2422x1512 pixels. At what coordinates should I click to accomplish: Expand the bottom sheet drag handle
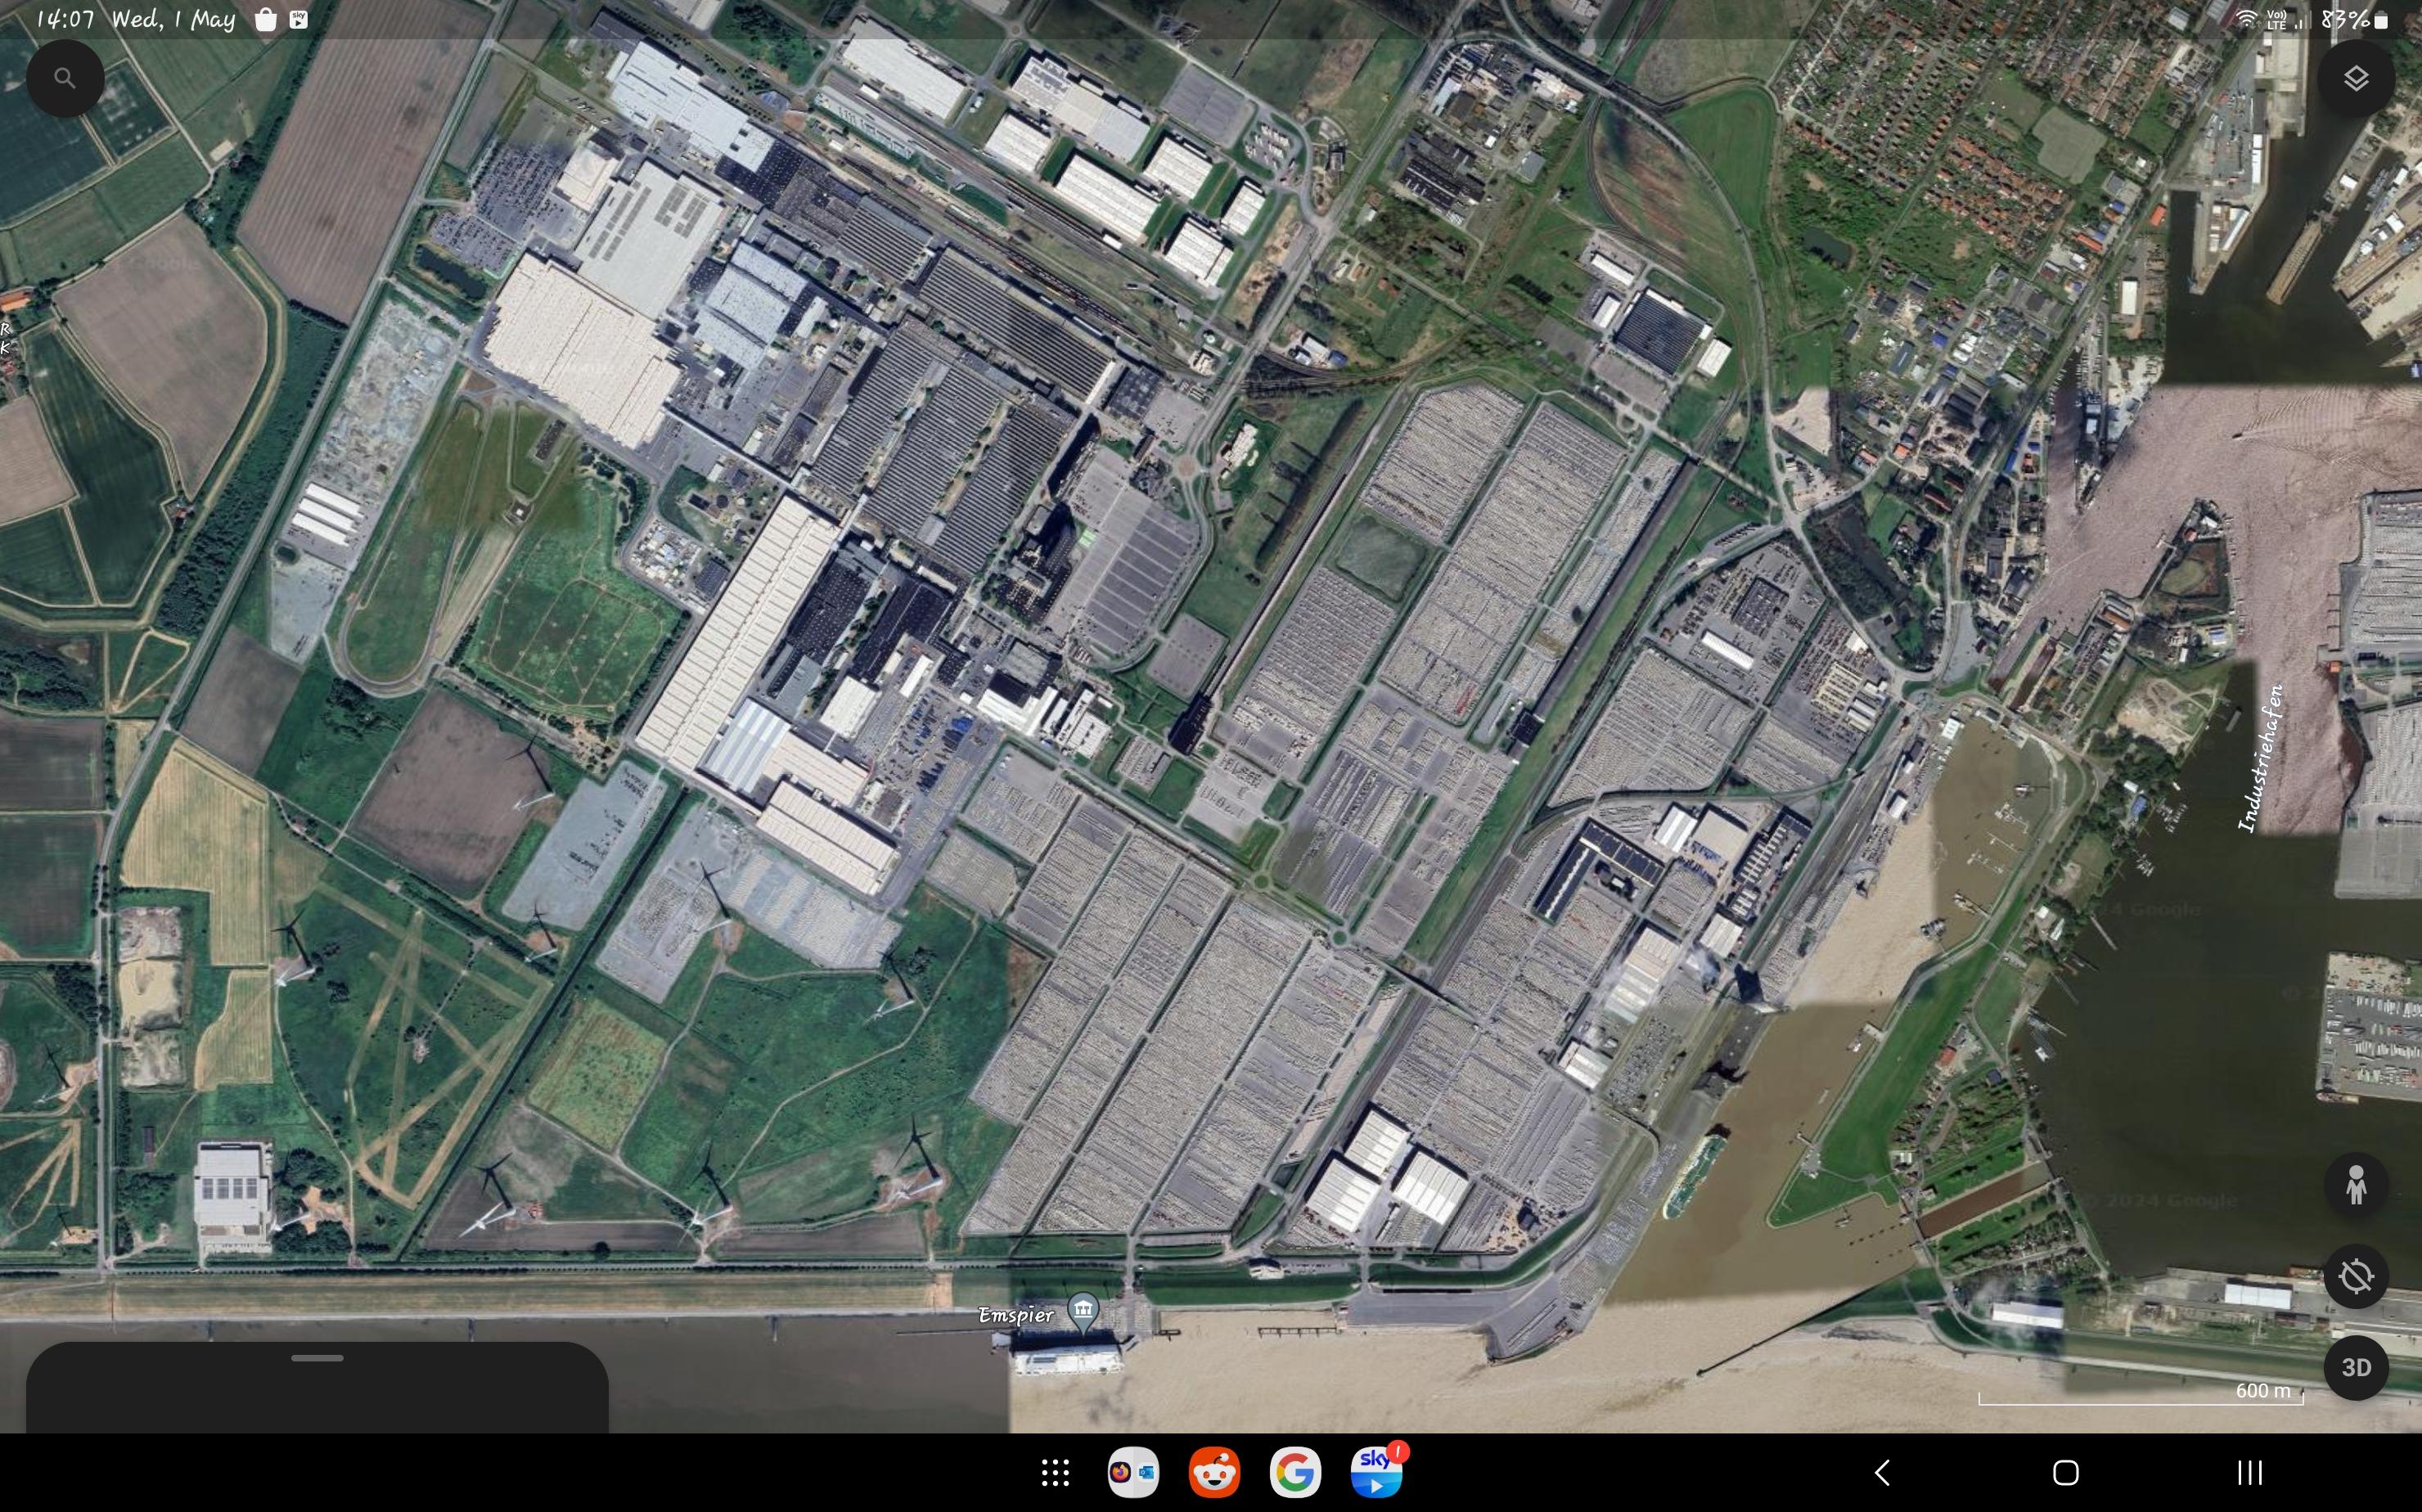pyautogui.click(x=317, y=1358)
